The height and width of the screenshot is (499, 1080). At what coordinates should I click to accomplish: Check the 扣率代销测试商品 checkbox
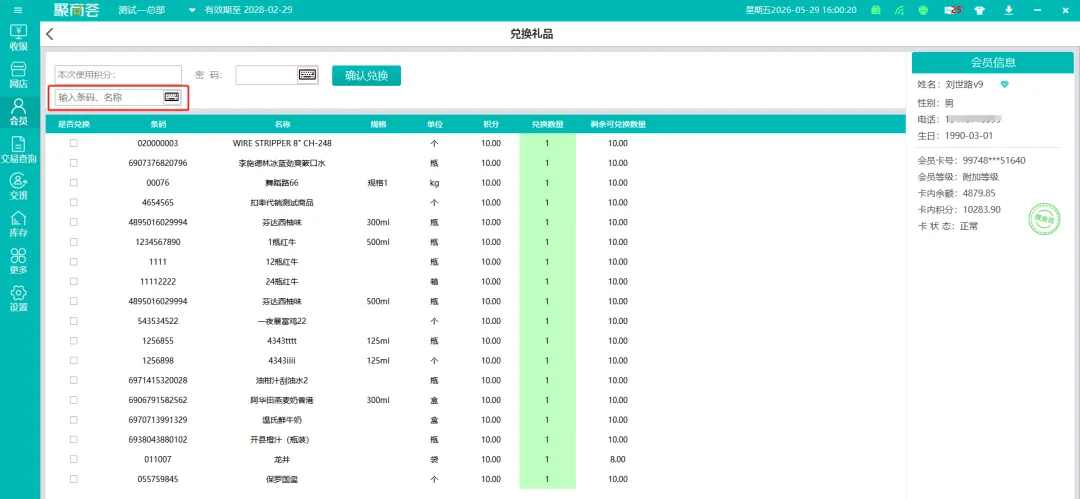click(x=74, y=203)
